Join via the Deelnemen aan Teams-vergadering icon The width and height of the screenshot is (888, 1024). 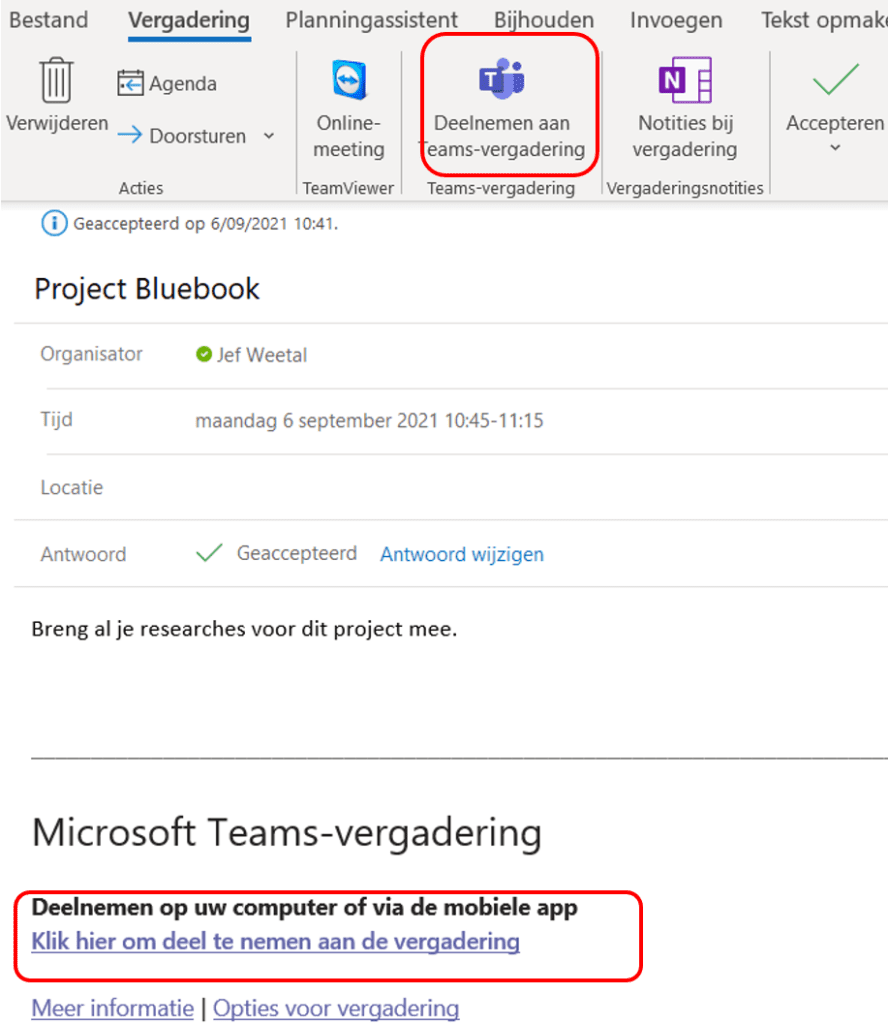(502, 80)
